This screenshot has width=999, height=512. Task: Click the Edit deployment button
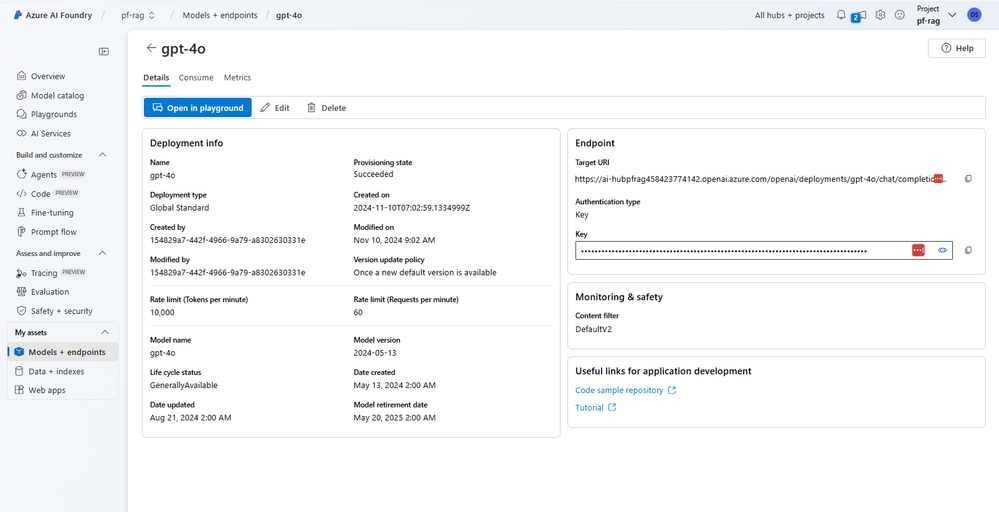(275, 108)
